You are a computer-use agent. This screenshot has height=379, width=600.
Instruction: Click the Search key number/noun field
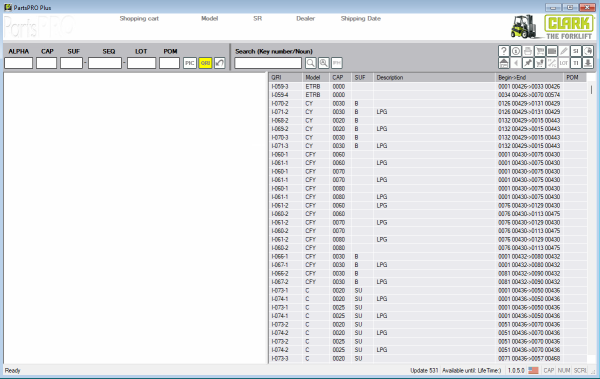(268, 63)
